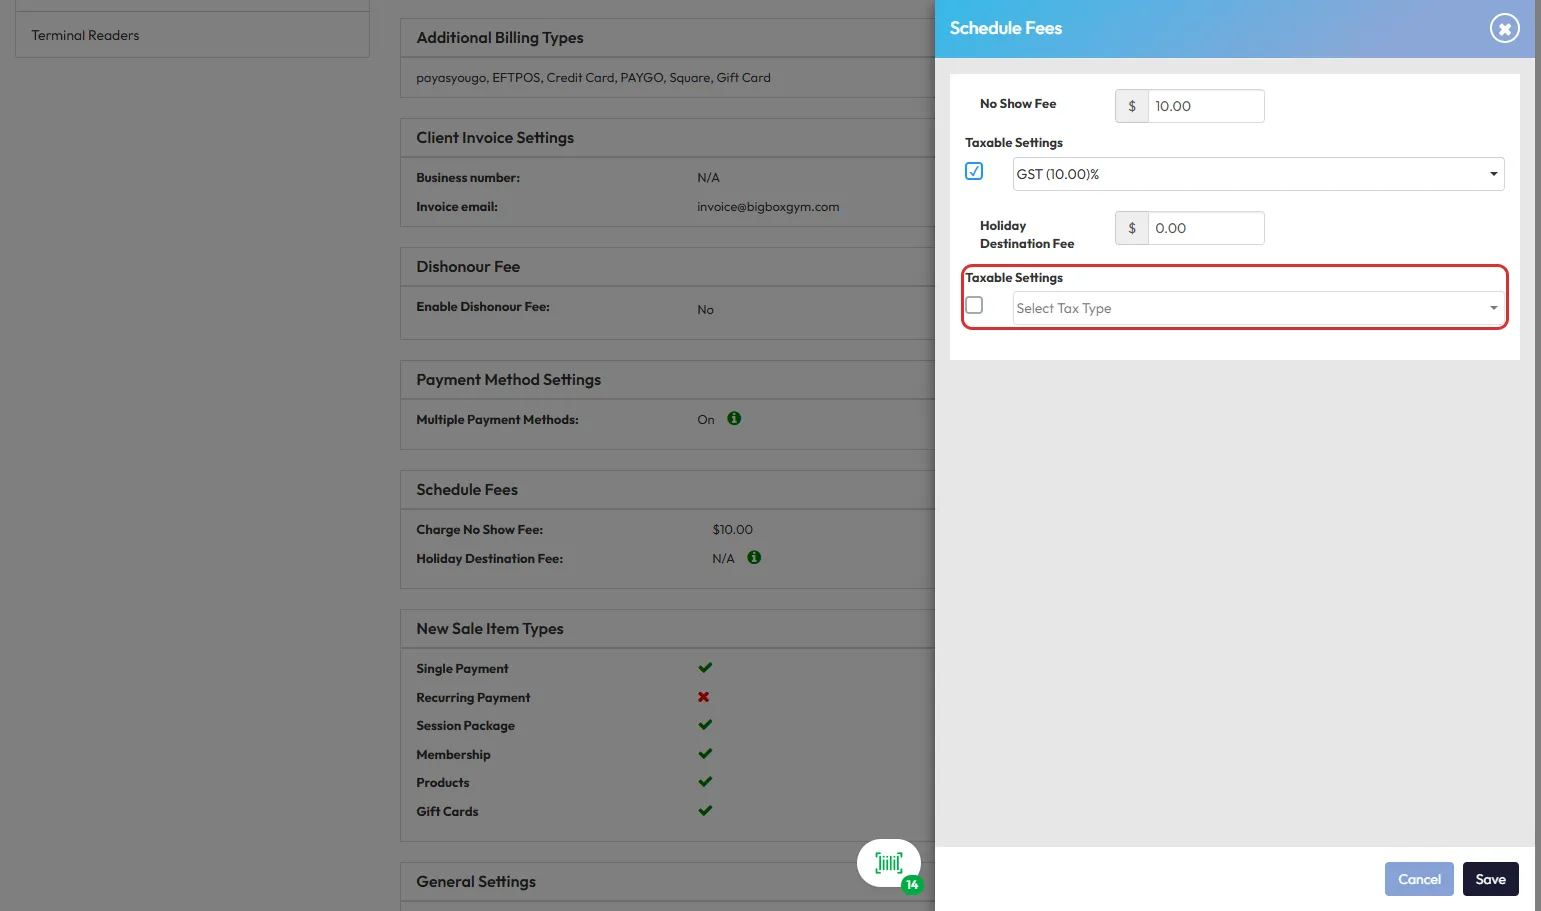Open Terminal Readers in the sidebar
This screenshot has width=1541, height=911.
86,36
